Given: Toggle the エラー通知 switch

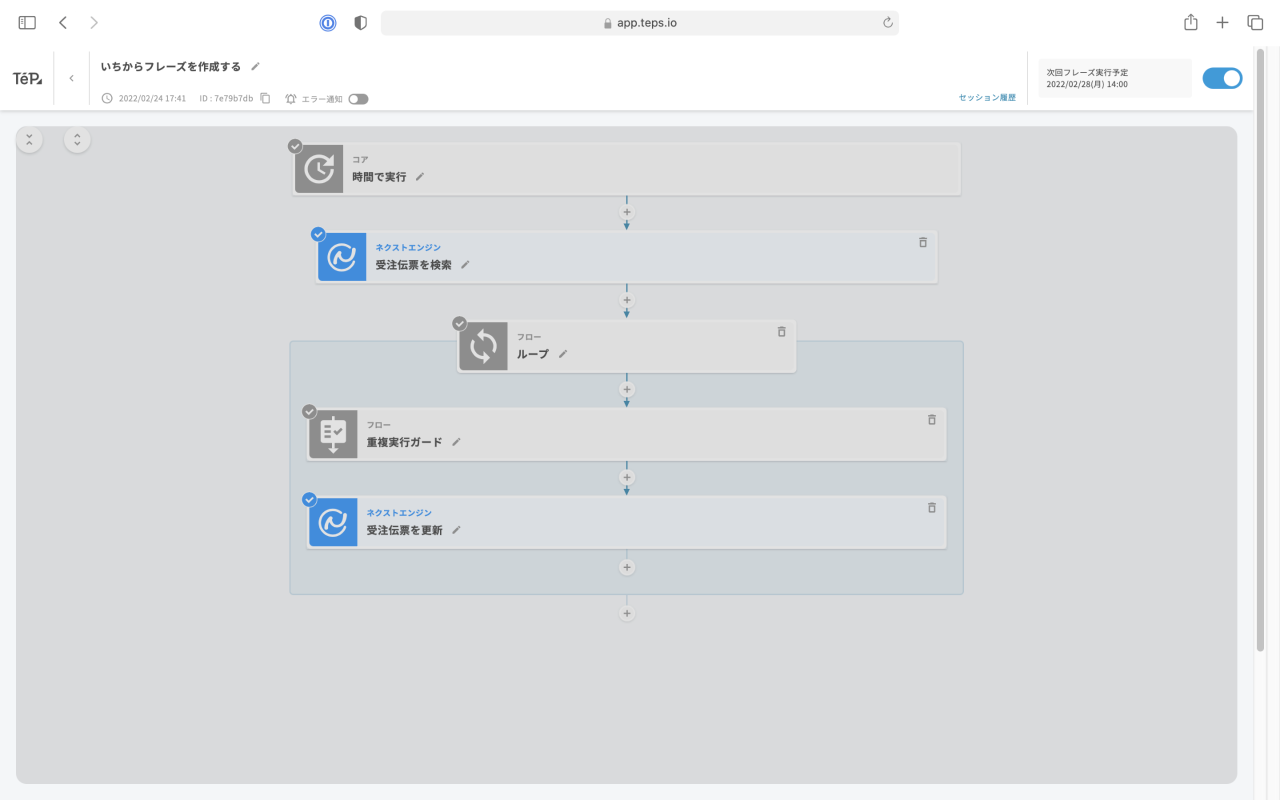Looking at the screenshot, I should [358, 99].
